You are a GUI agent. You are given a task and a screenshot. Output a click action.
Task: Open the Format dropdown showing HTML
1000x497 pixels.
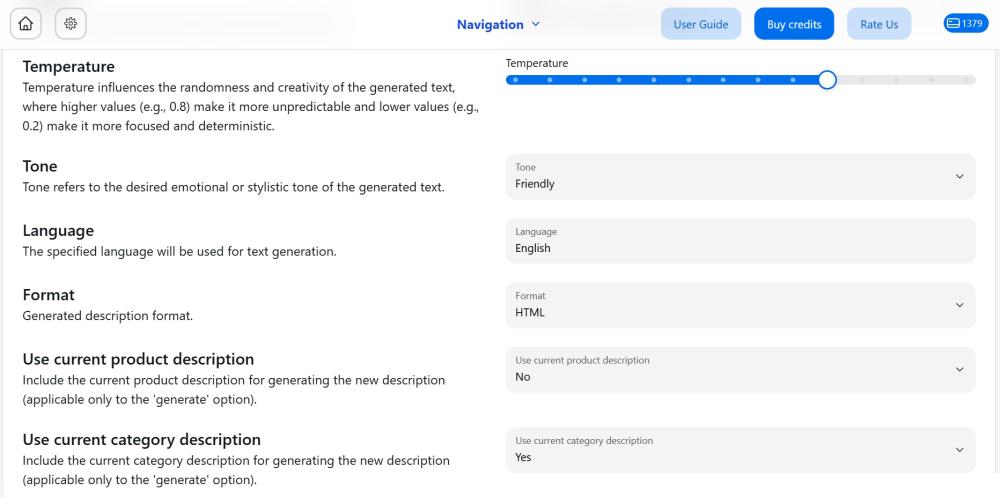coord(740,306)
